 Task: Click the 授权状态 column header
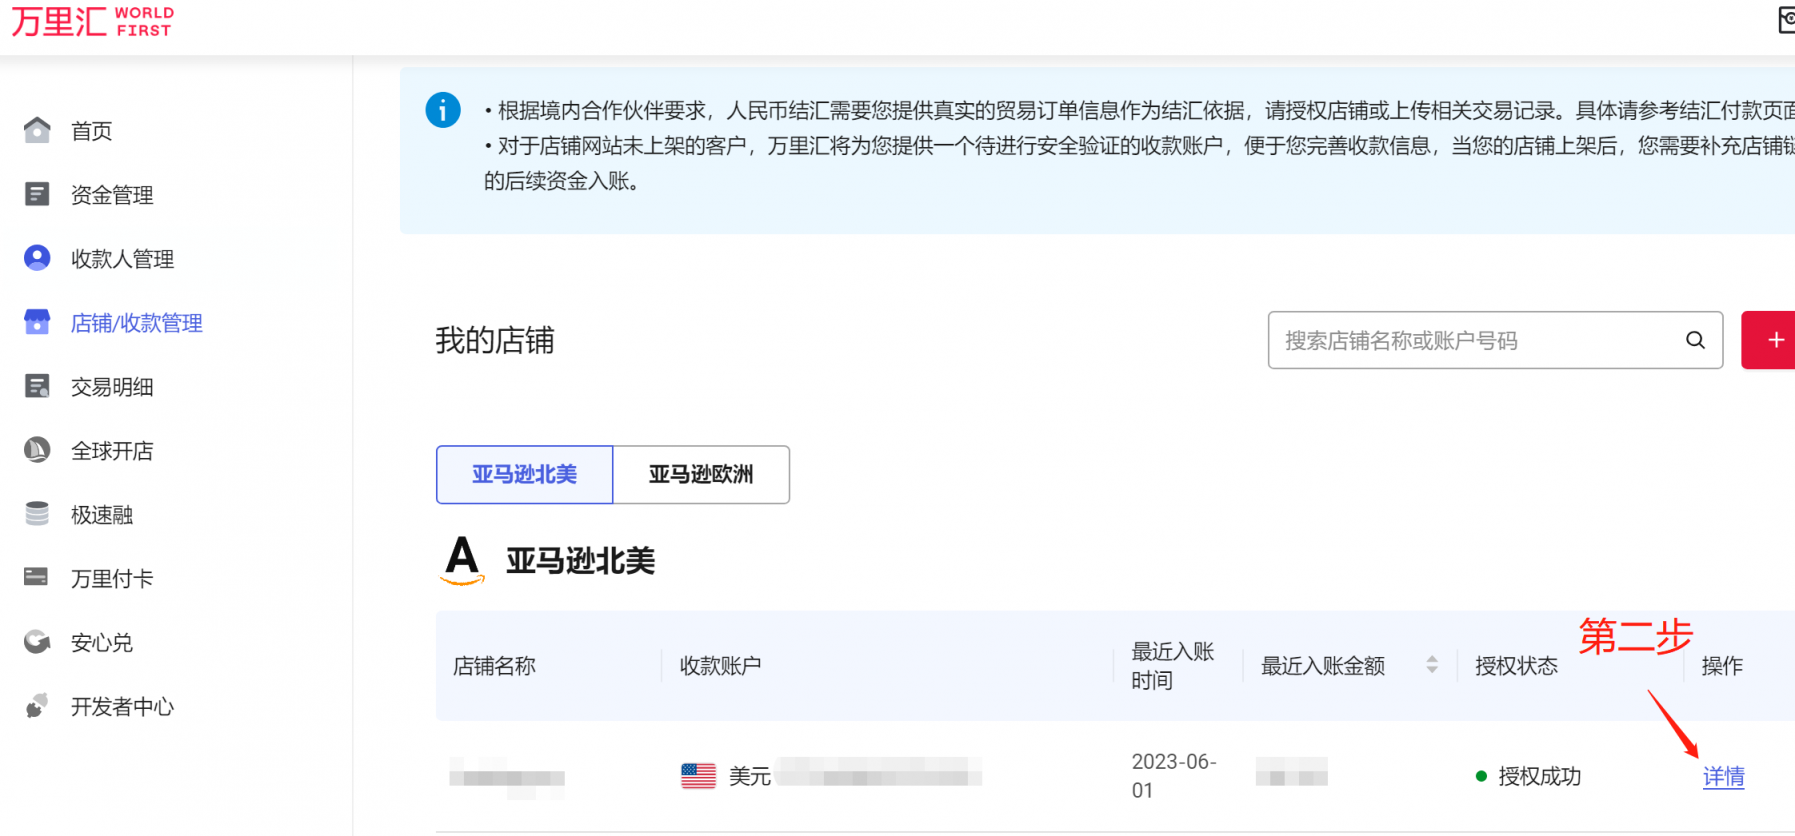tap(1516, 666)
